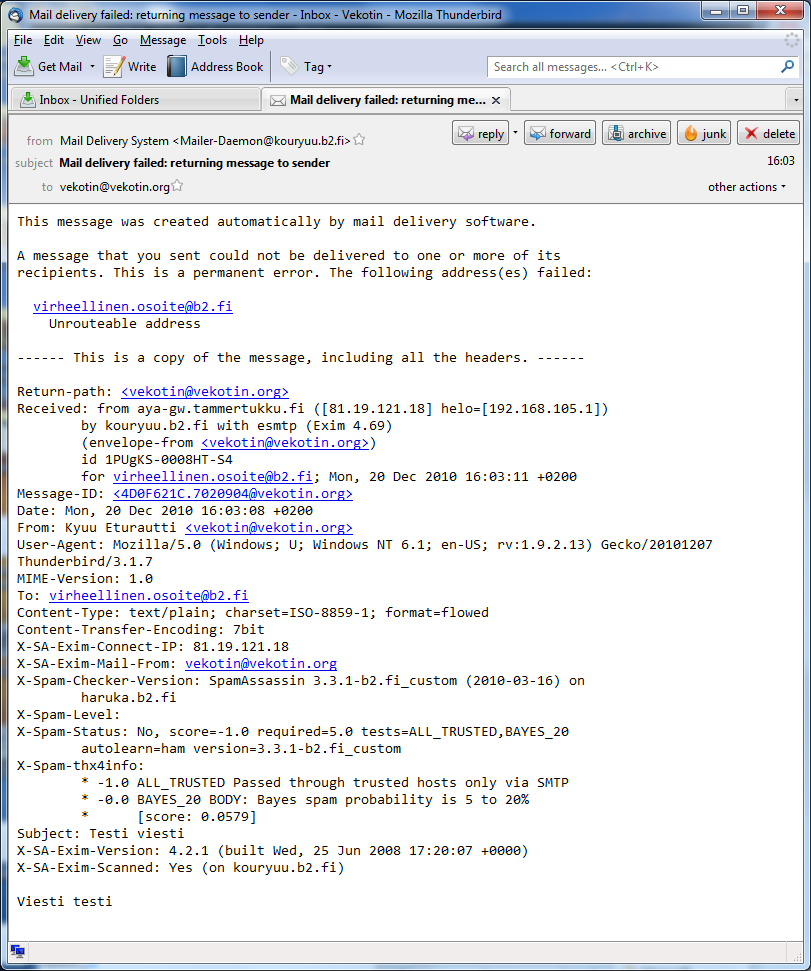Click the Get Mail toolbar icon
Screen dimensions: 811x971
click(x=25, y=66)
